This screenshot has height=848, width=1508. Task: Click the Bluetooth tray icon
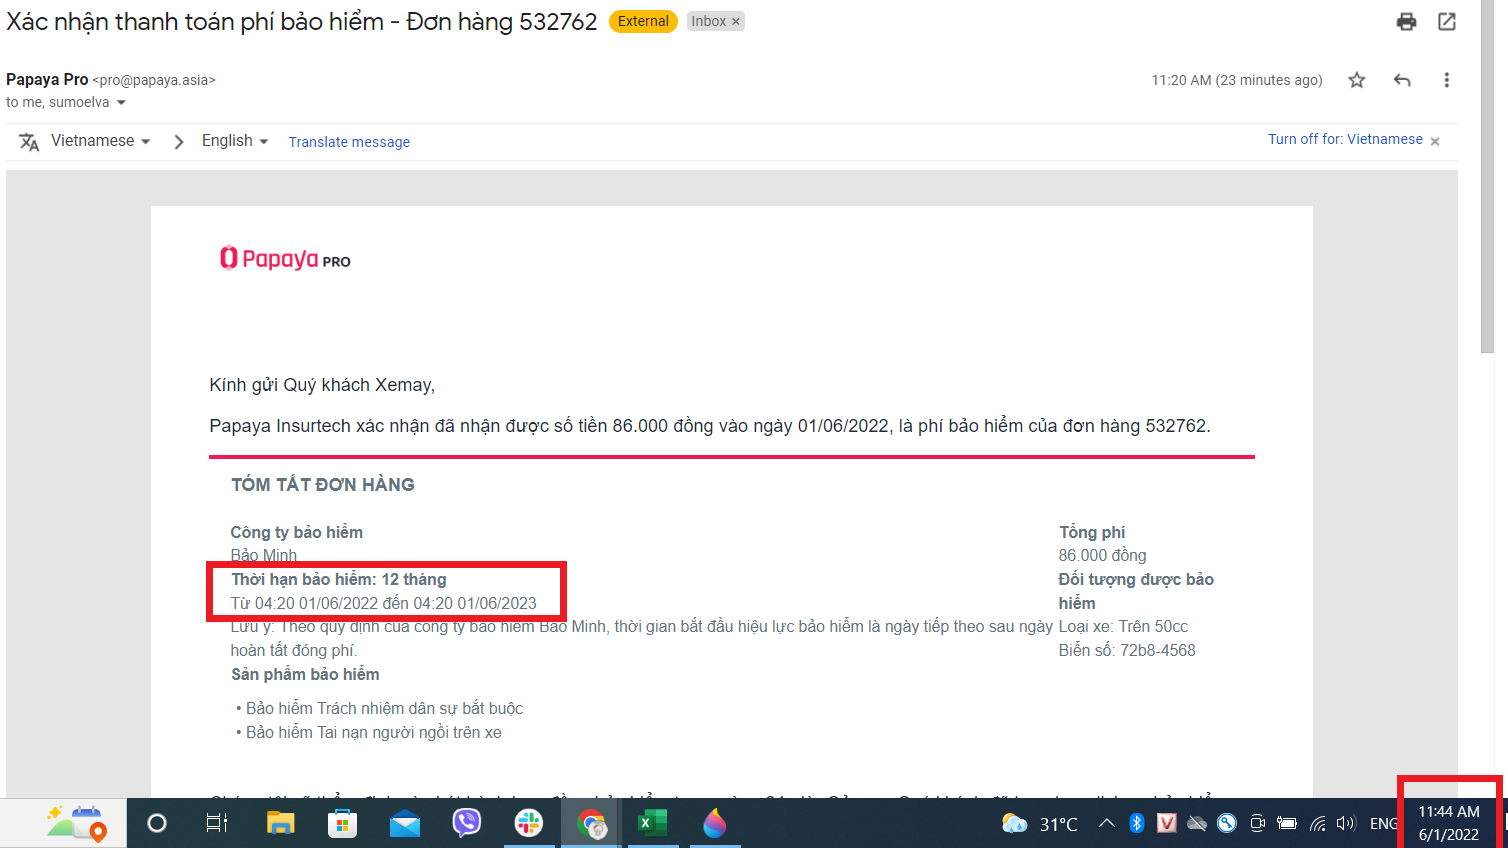point(1136,823)
